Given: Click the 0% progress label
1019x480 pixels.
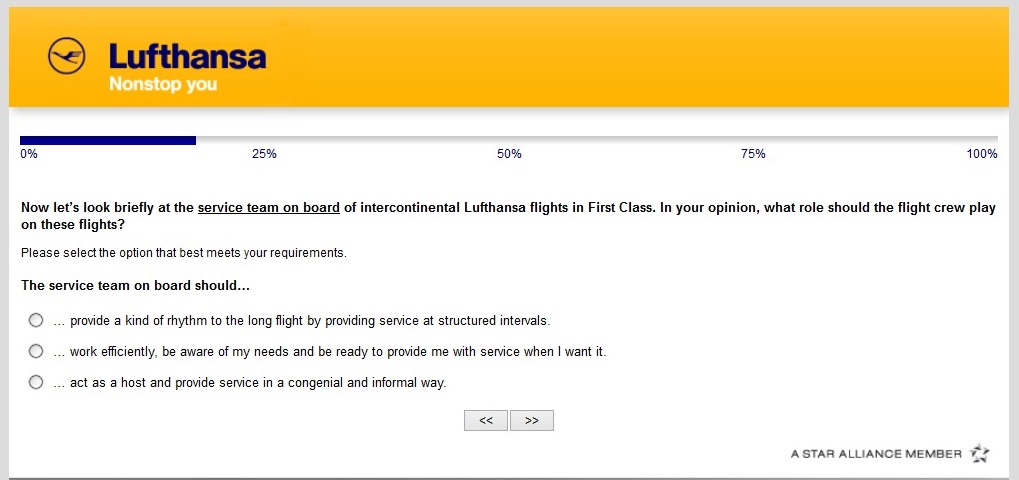Looking at the screenshot, I should point(29,154).
